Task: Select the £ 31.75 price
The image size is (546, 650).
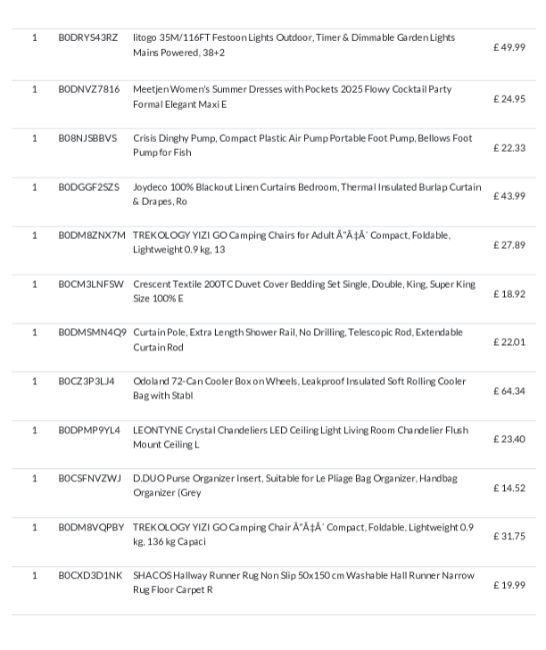Action: pos(509,536)
